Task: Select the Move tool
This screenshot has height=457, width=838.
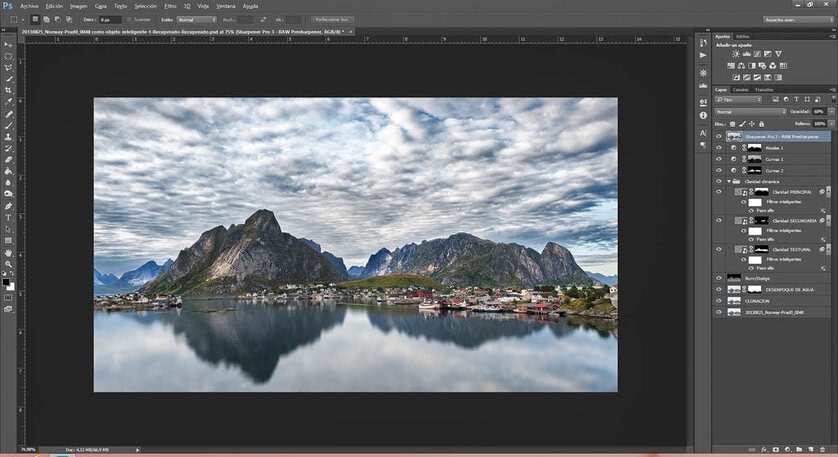Action: (9, 44)
